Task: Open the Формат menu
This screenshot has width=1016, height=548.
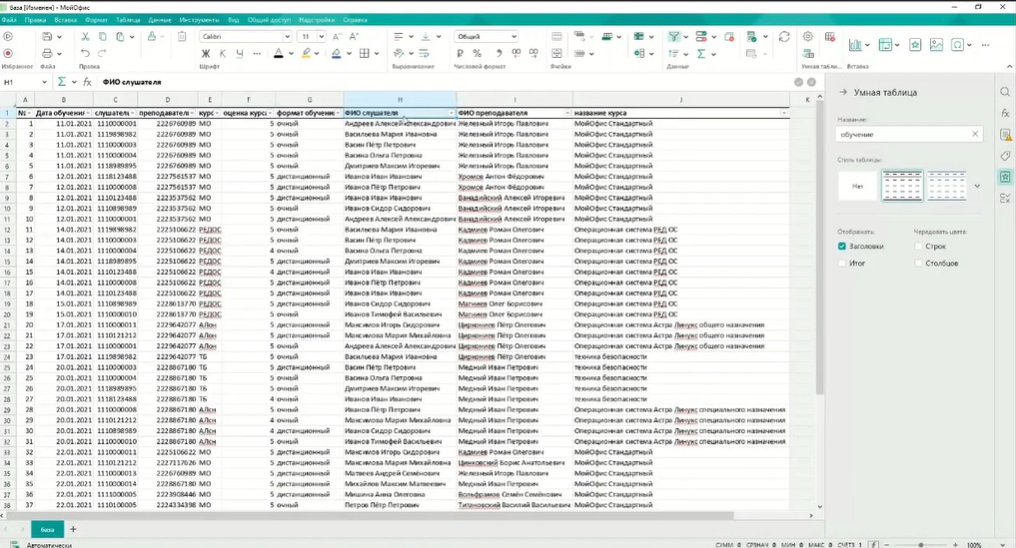Action: pyautogui.click(x=96, y=20)
